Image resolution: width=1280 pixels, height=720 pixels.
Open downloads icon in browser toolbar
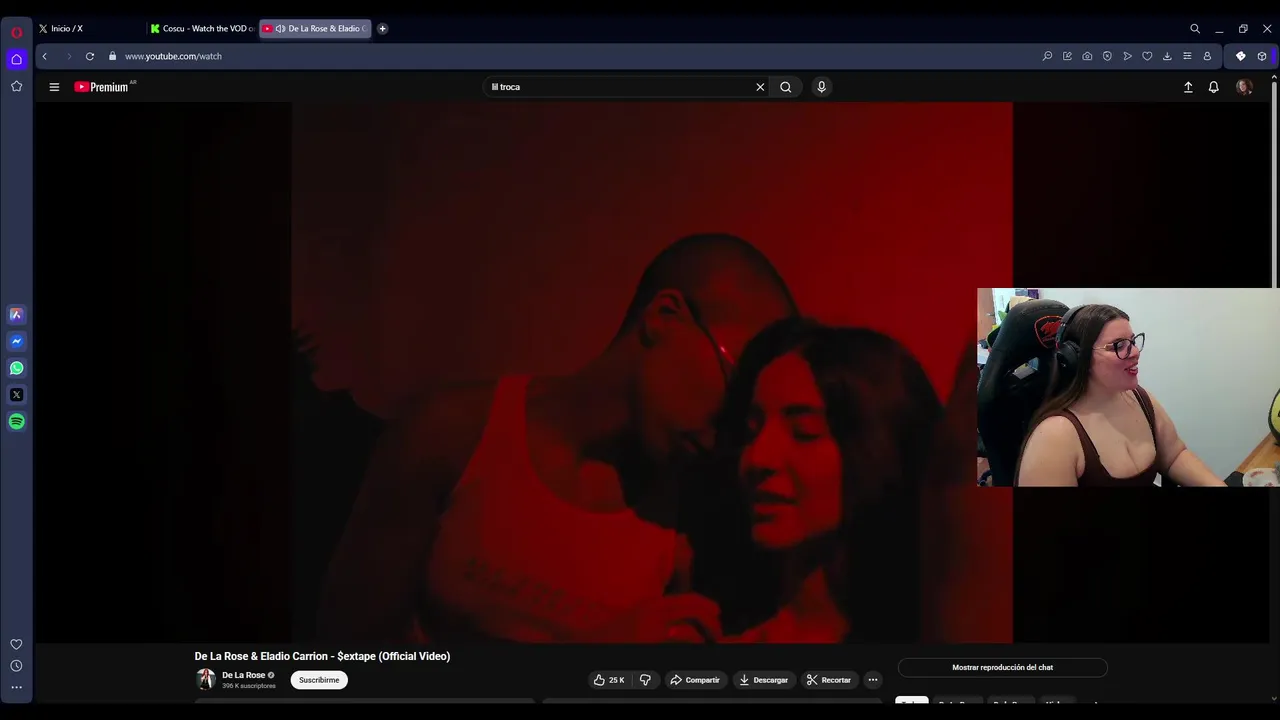pos(1167,56)
